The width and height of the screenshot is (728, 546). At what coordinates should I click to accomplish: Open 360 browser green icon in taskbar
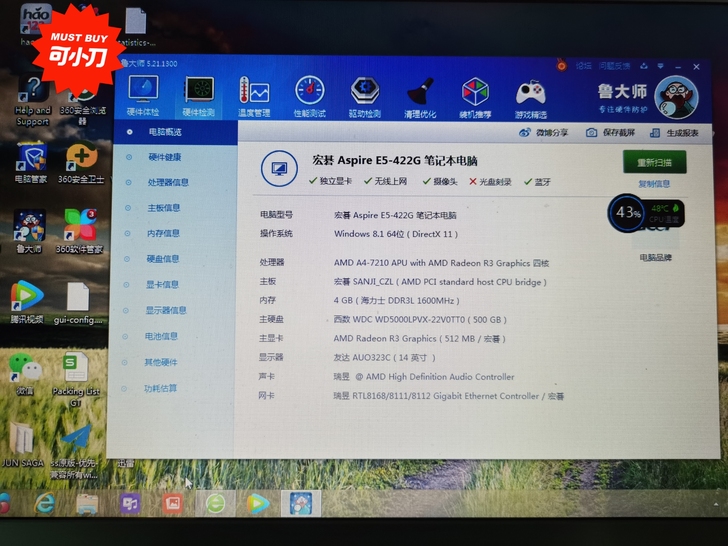tap(215, 504)
